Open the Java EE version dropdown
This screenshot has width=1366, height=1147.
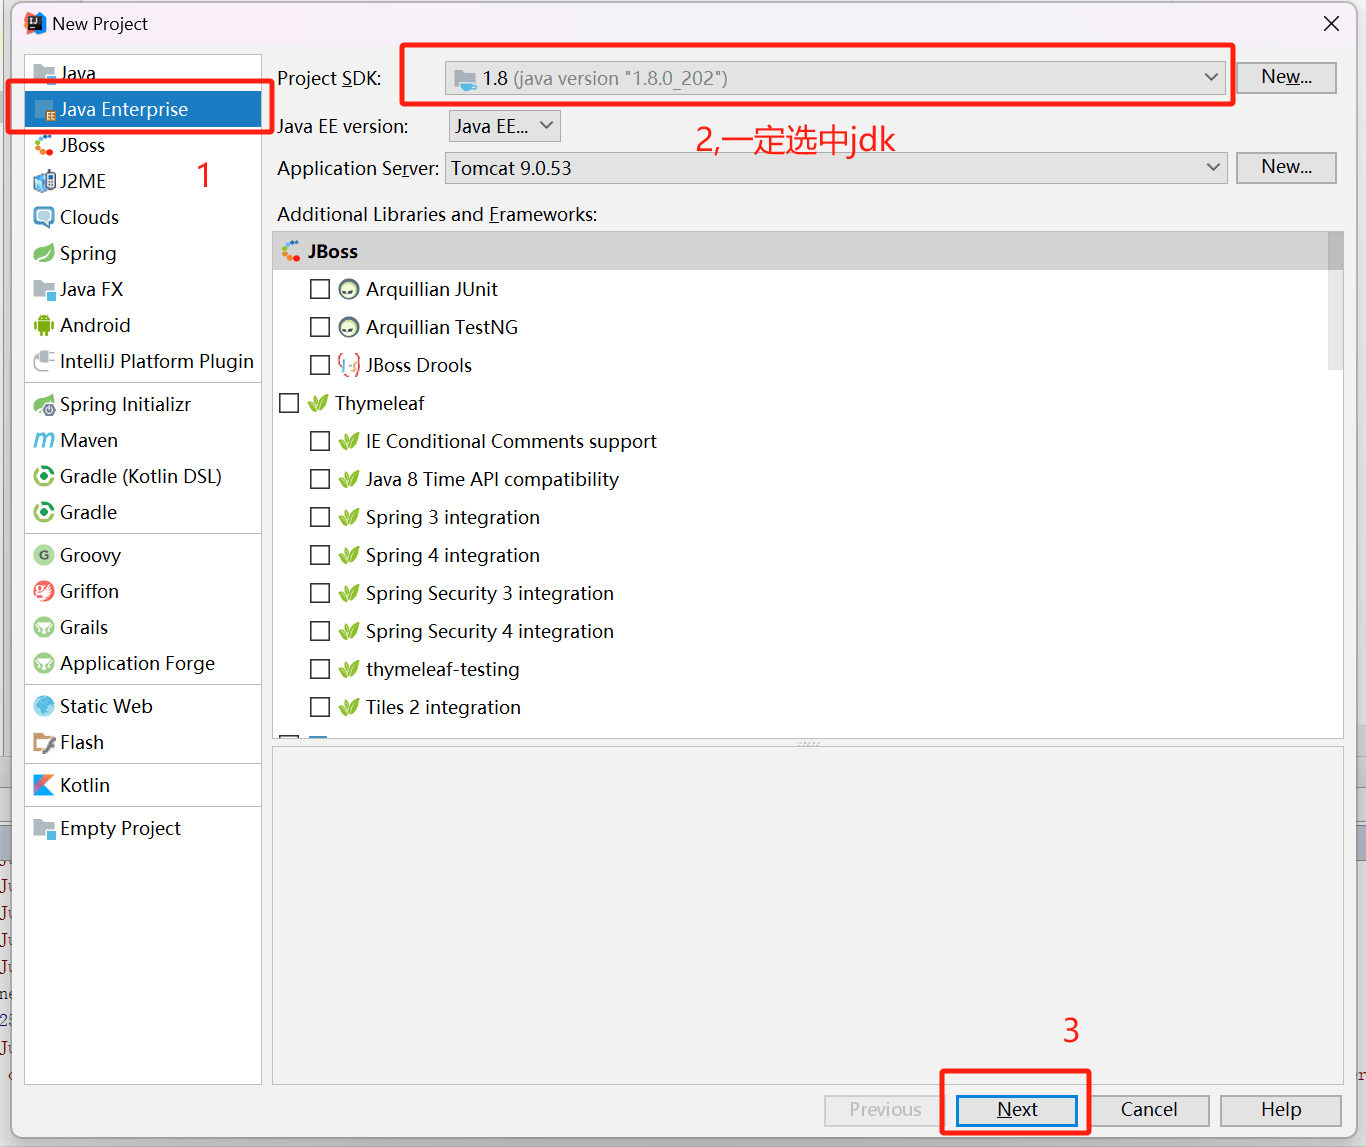point(504,126)
